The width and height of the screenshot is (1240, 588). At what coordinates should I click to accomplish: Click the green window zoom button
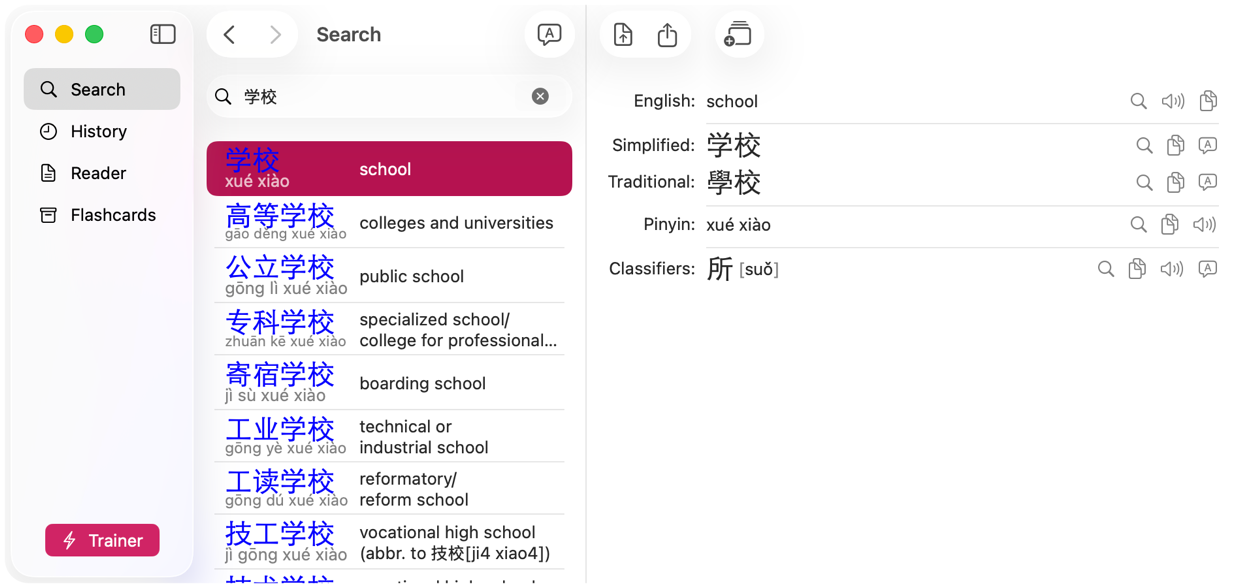click(x=94, y=34)
